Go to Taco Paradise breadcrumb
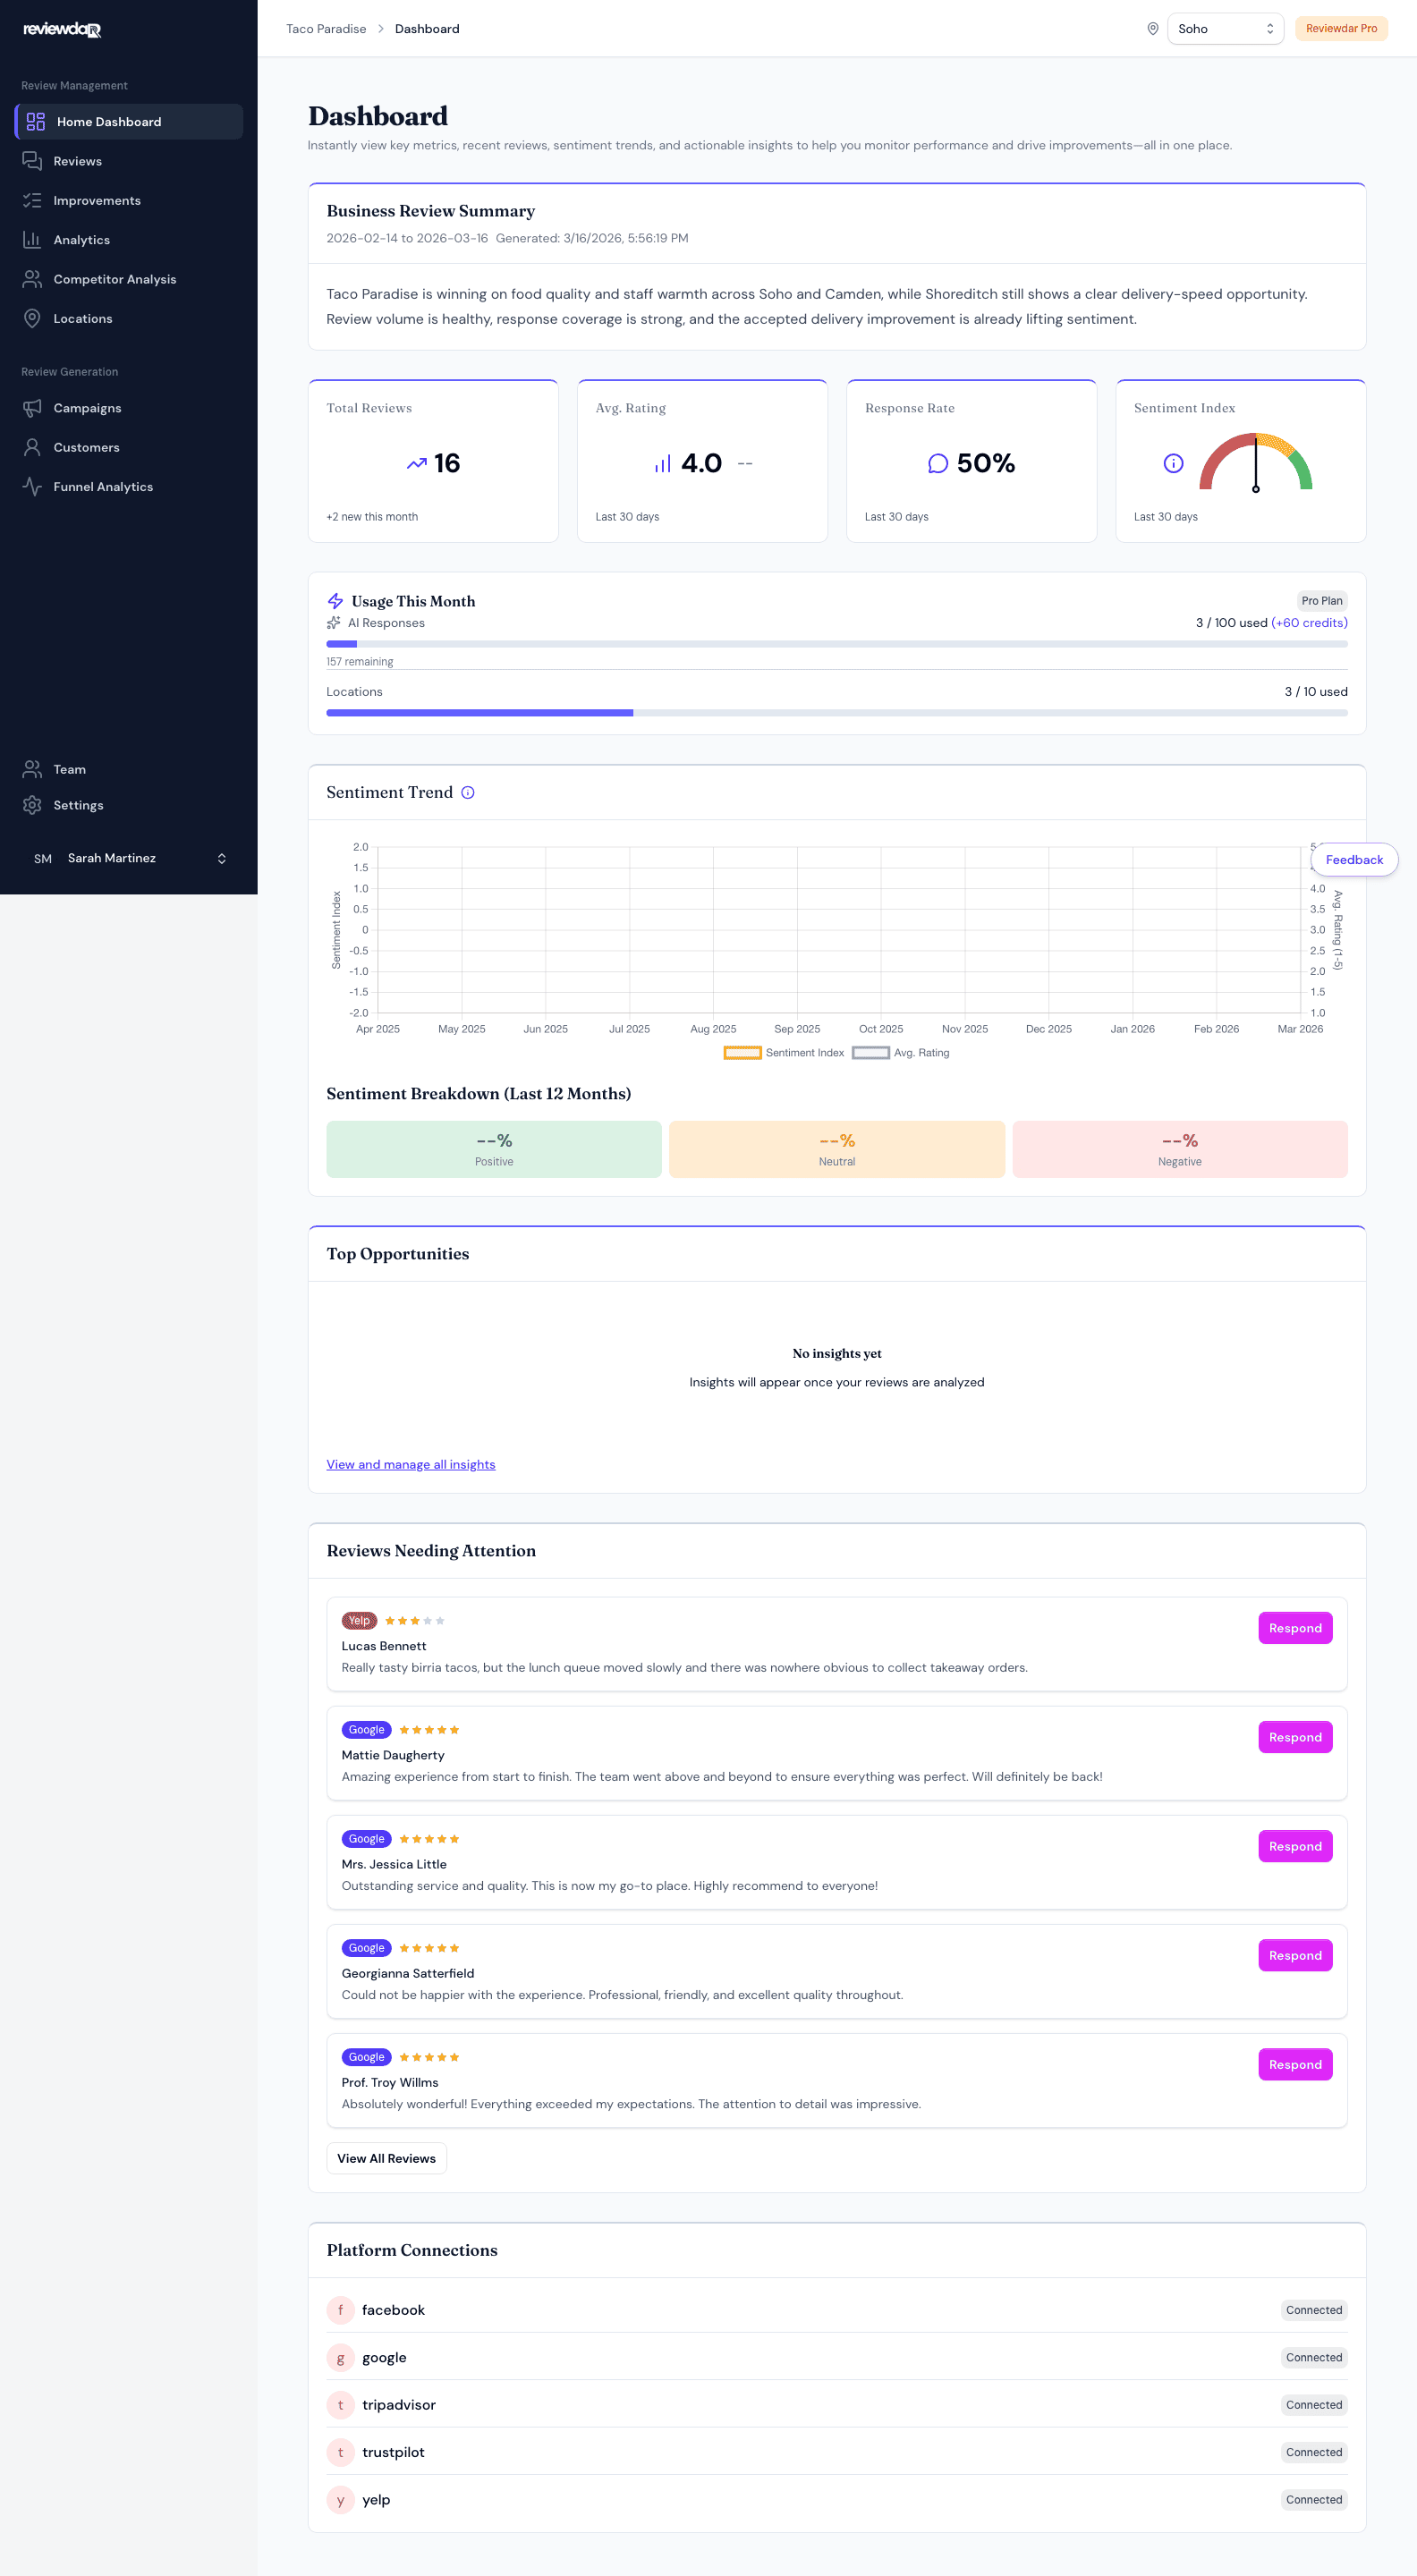 (x=326, y=29)
